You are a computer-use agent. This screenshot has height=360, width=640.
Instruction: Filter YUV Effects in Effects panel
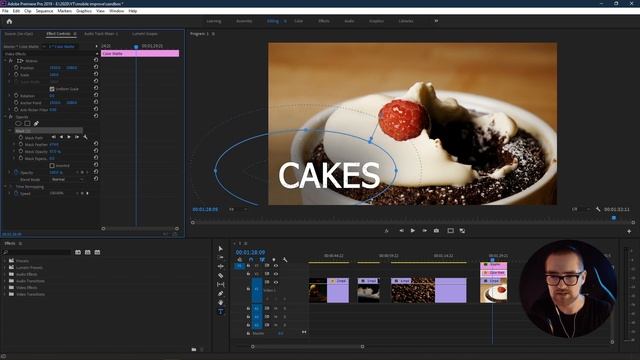click(97, 252)
